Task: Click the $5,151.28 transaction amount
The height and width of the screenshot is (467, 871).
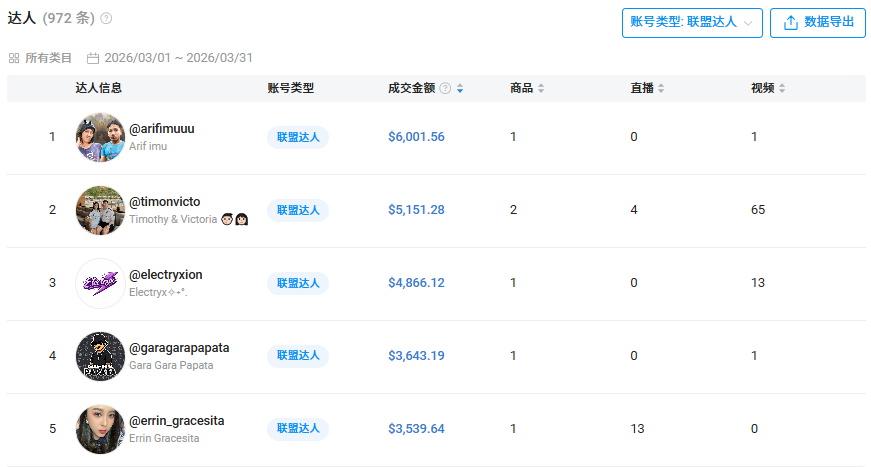Action: click(x=416, y=210)
